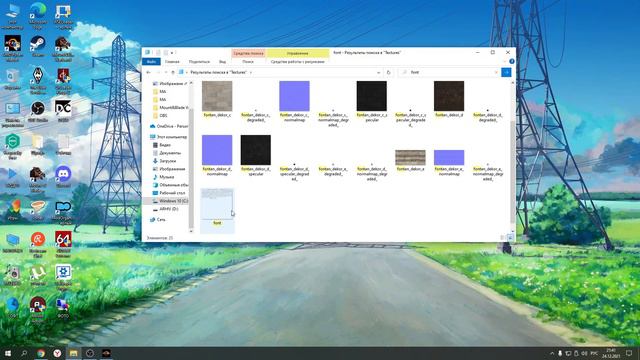Open the address bar history dropdown
The height and width of the screenshot is (360, 640).
(378, 72)
